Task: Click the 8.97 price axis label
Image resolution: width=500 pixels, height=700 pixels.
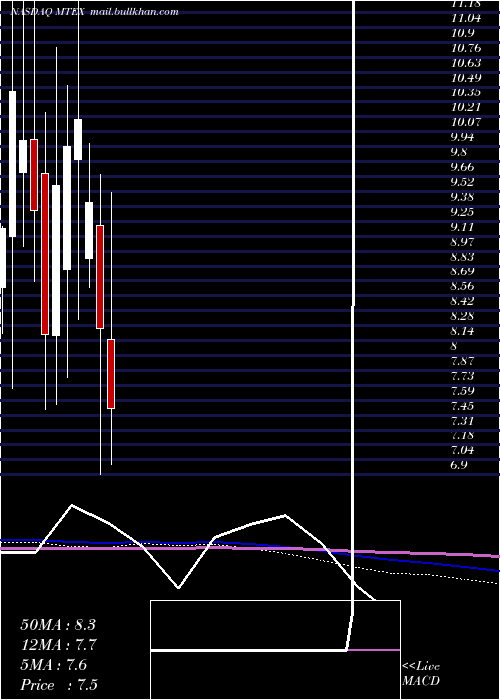Action: 462,242
